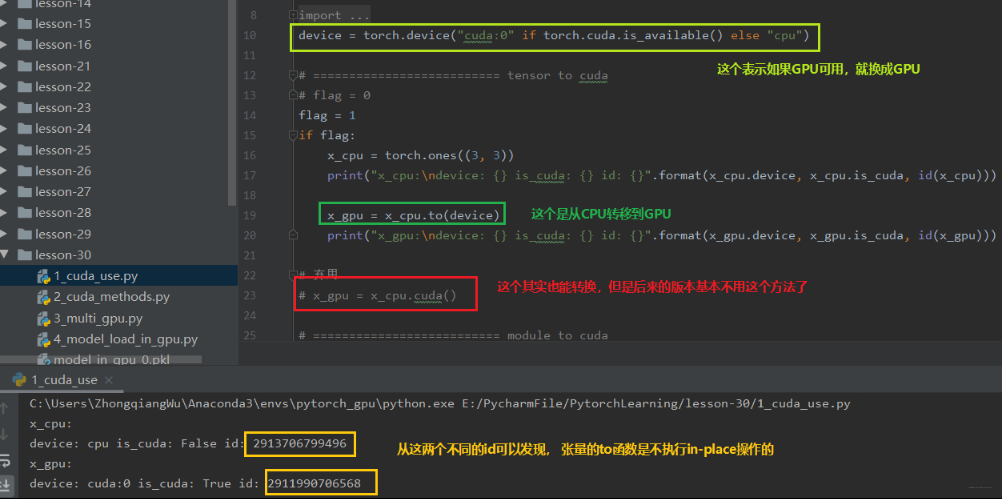Click the print("x_gpu:...") code line
Viewport: 1002px width, 499px height.
(x=662, y=236)
